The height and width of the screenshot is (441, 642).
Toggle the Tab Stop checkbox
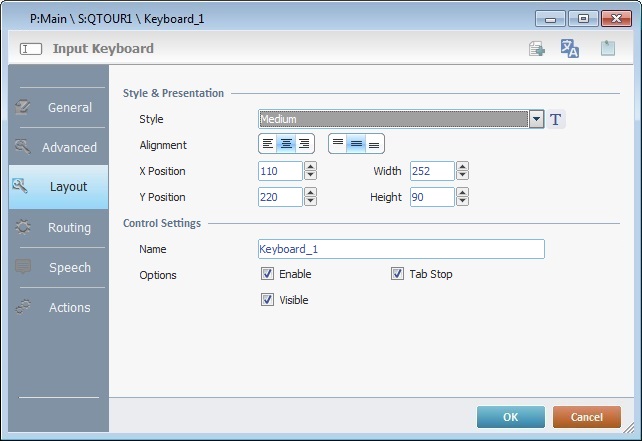[x=398, y=274]
